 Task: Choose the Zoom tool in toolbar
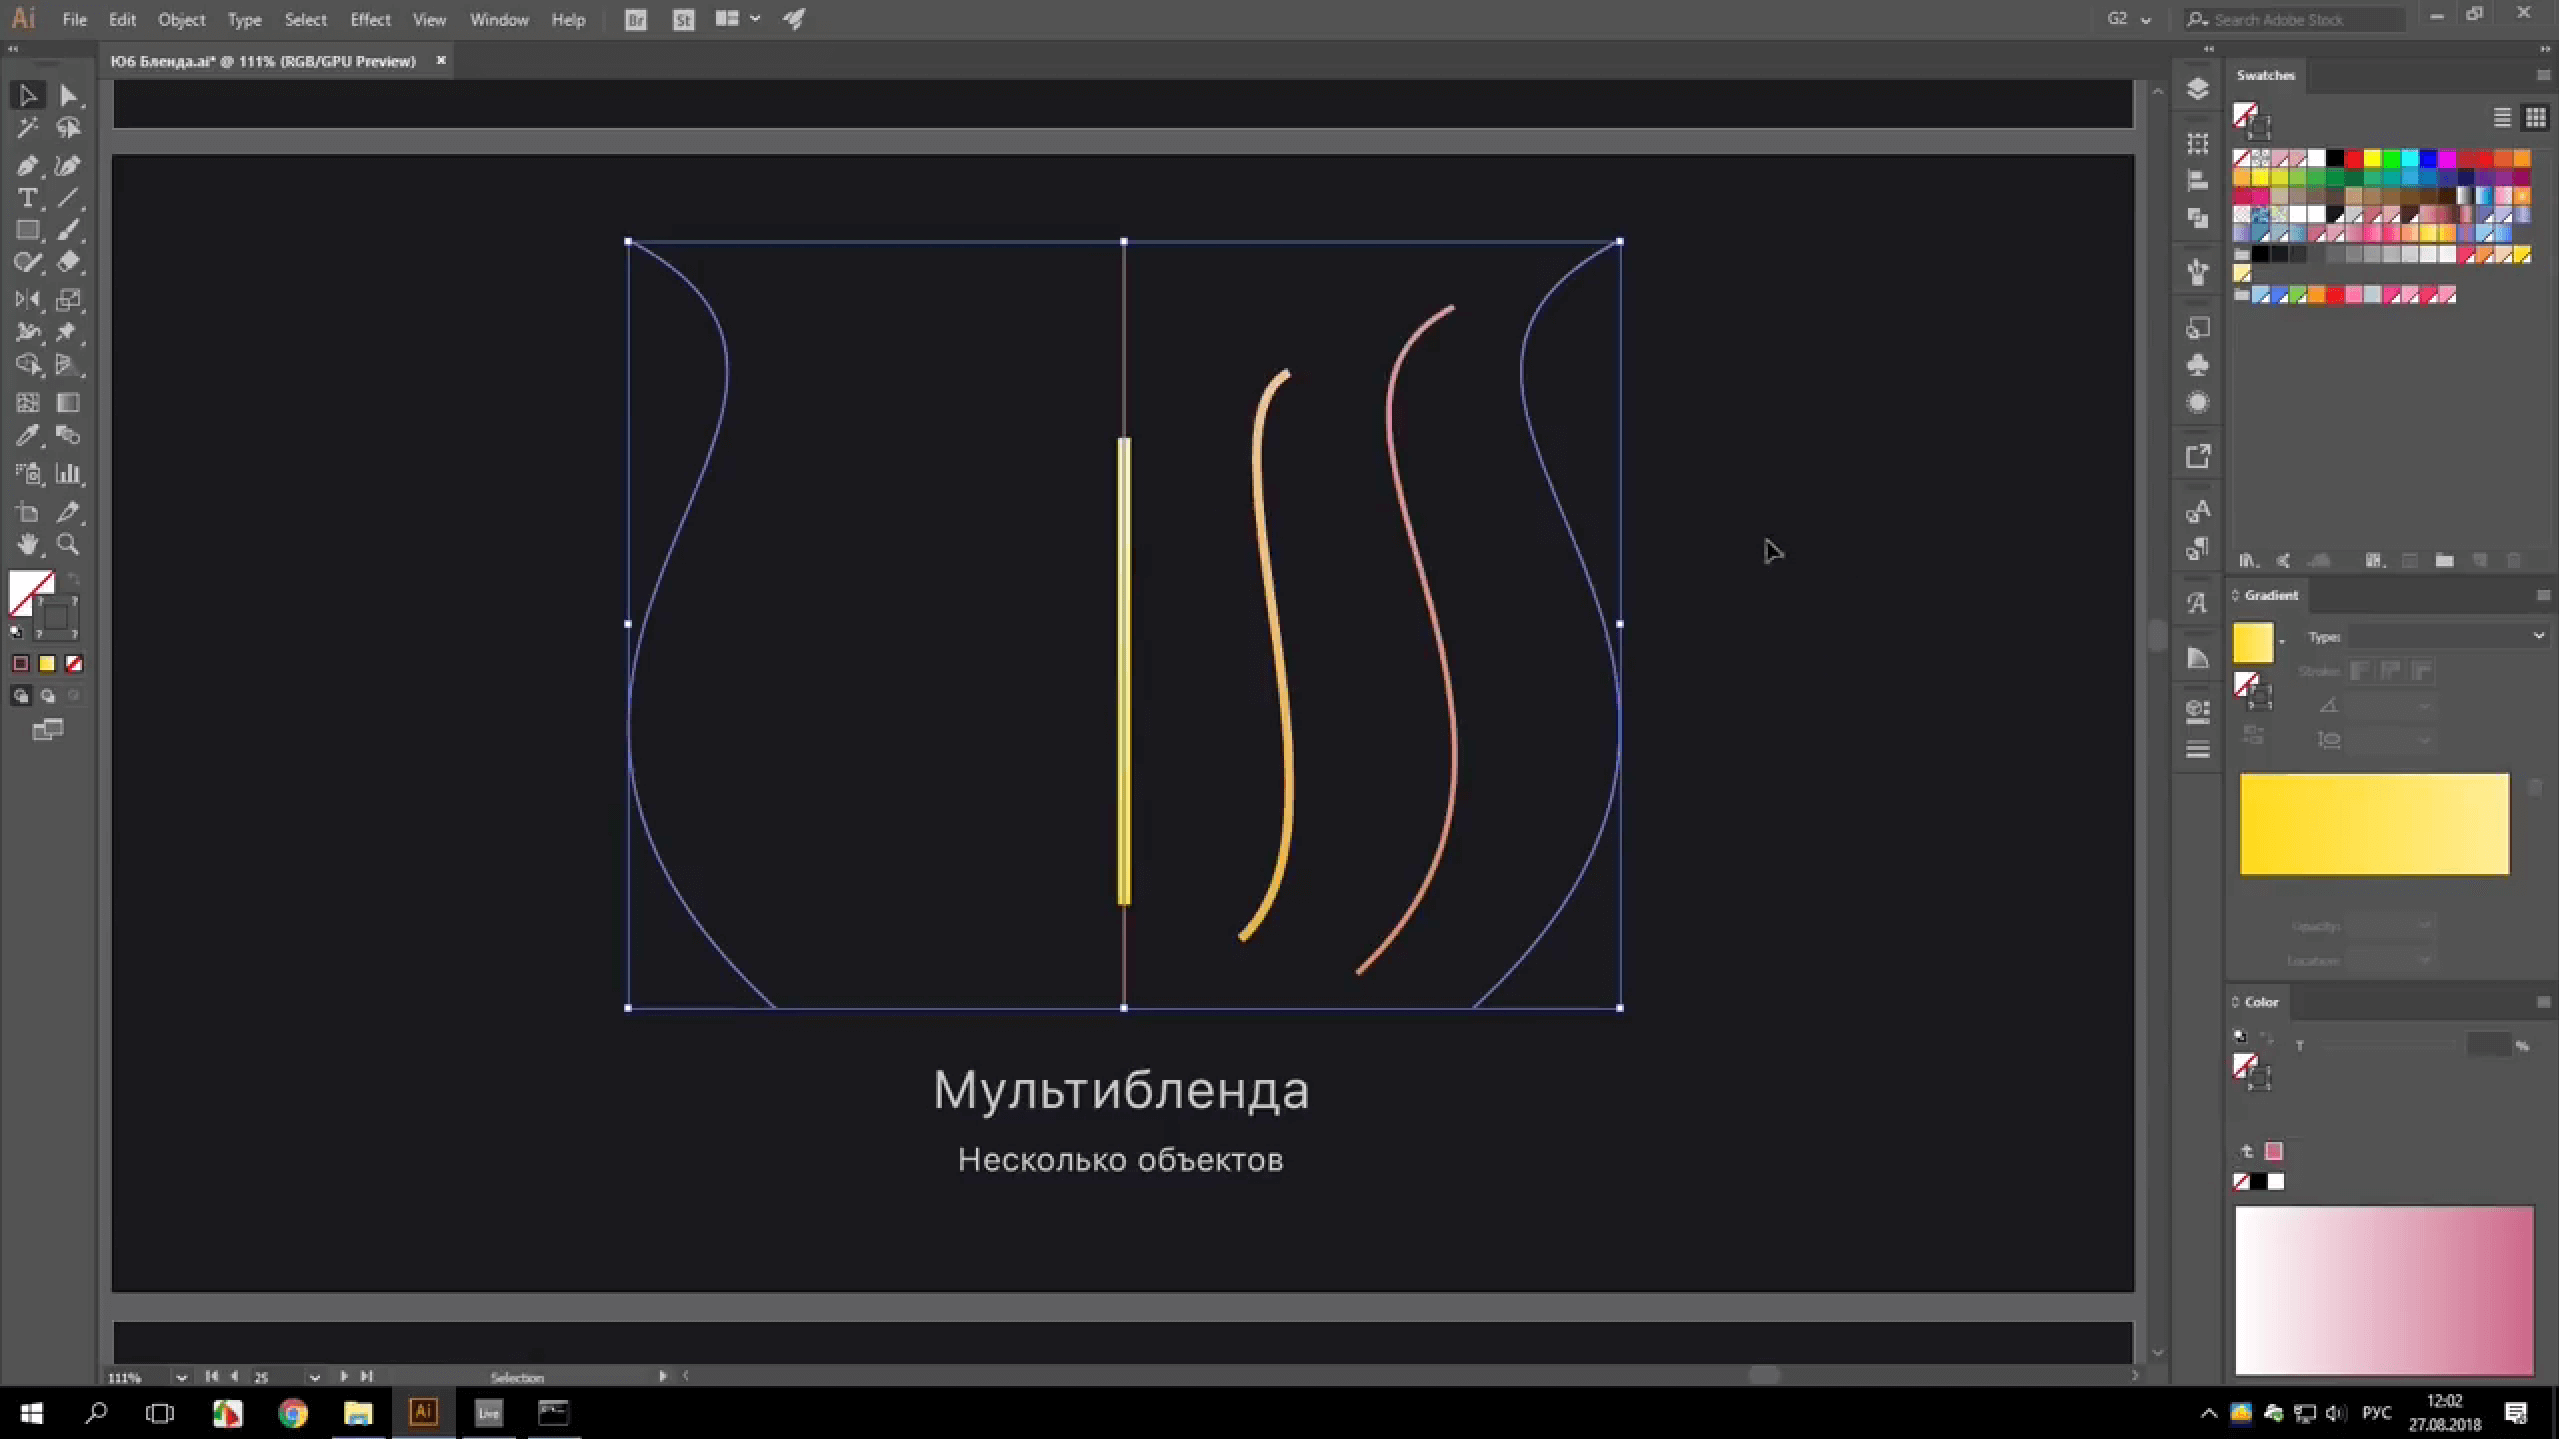(68, 545)
